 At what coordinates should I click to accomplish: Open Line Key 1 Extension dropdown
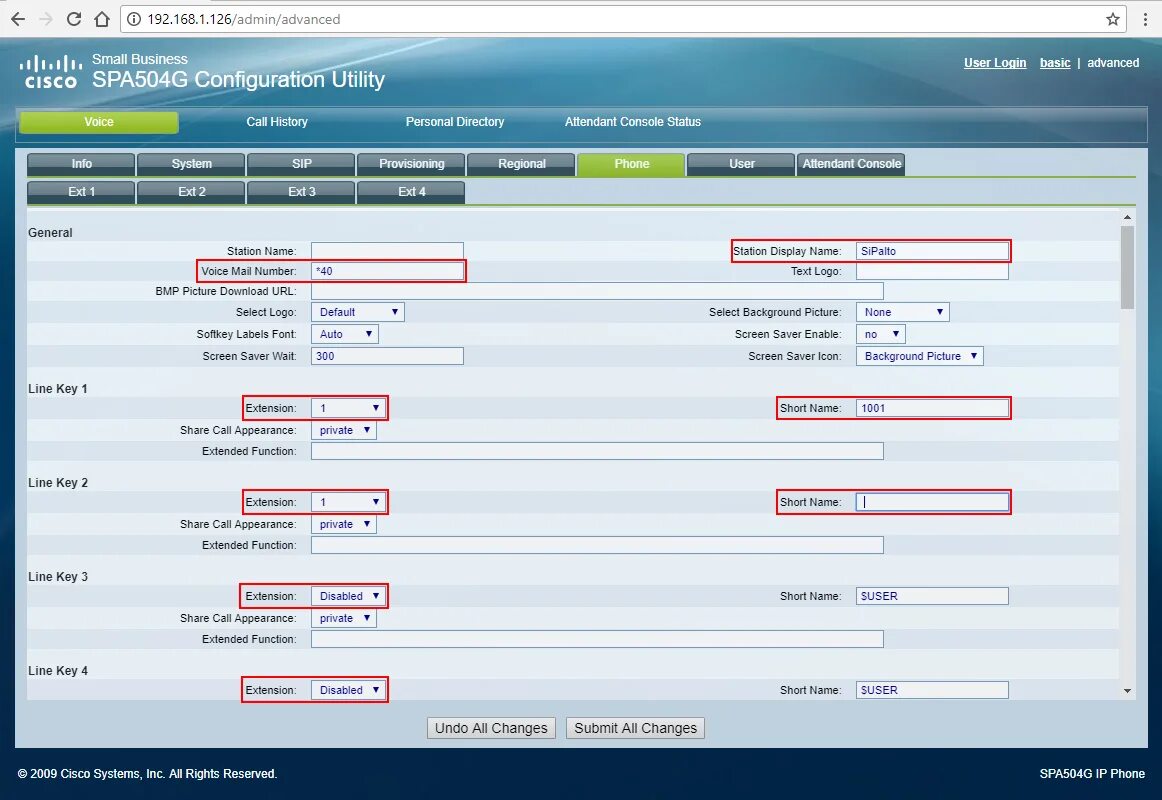click(348, 408)
